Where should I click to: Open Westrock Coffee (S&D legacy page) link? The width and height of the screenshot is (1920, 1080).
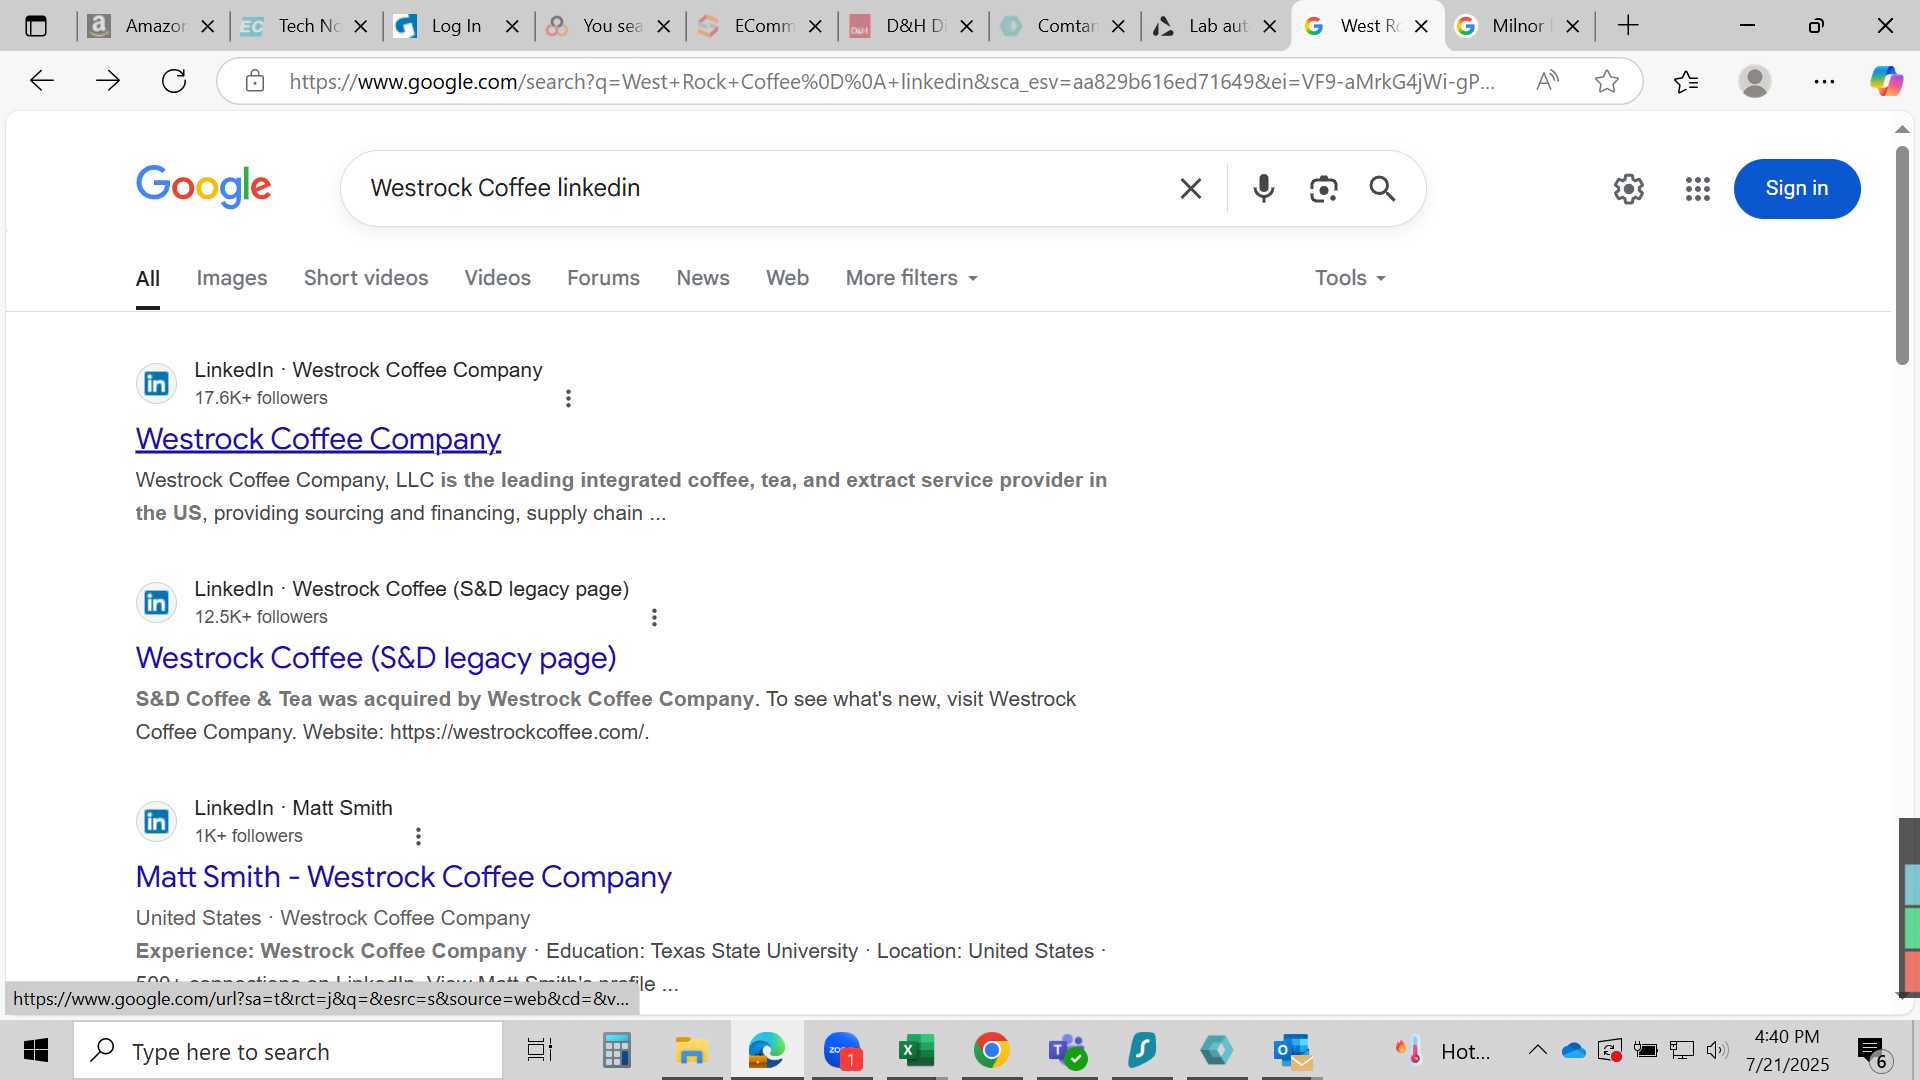click(376, 658)
